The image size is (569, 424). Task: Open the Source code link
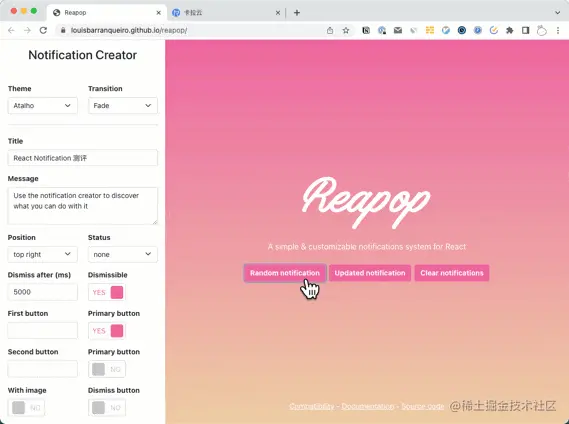coord(422,406)
